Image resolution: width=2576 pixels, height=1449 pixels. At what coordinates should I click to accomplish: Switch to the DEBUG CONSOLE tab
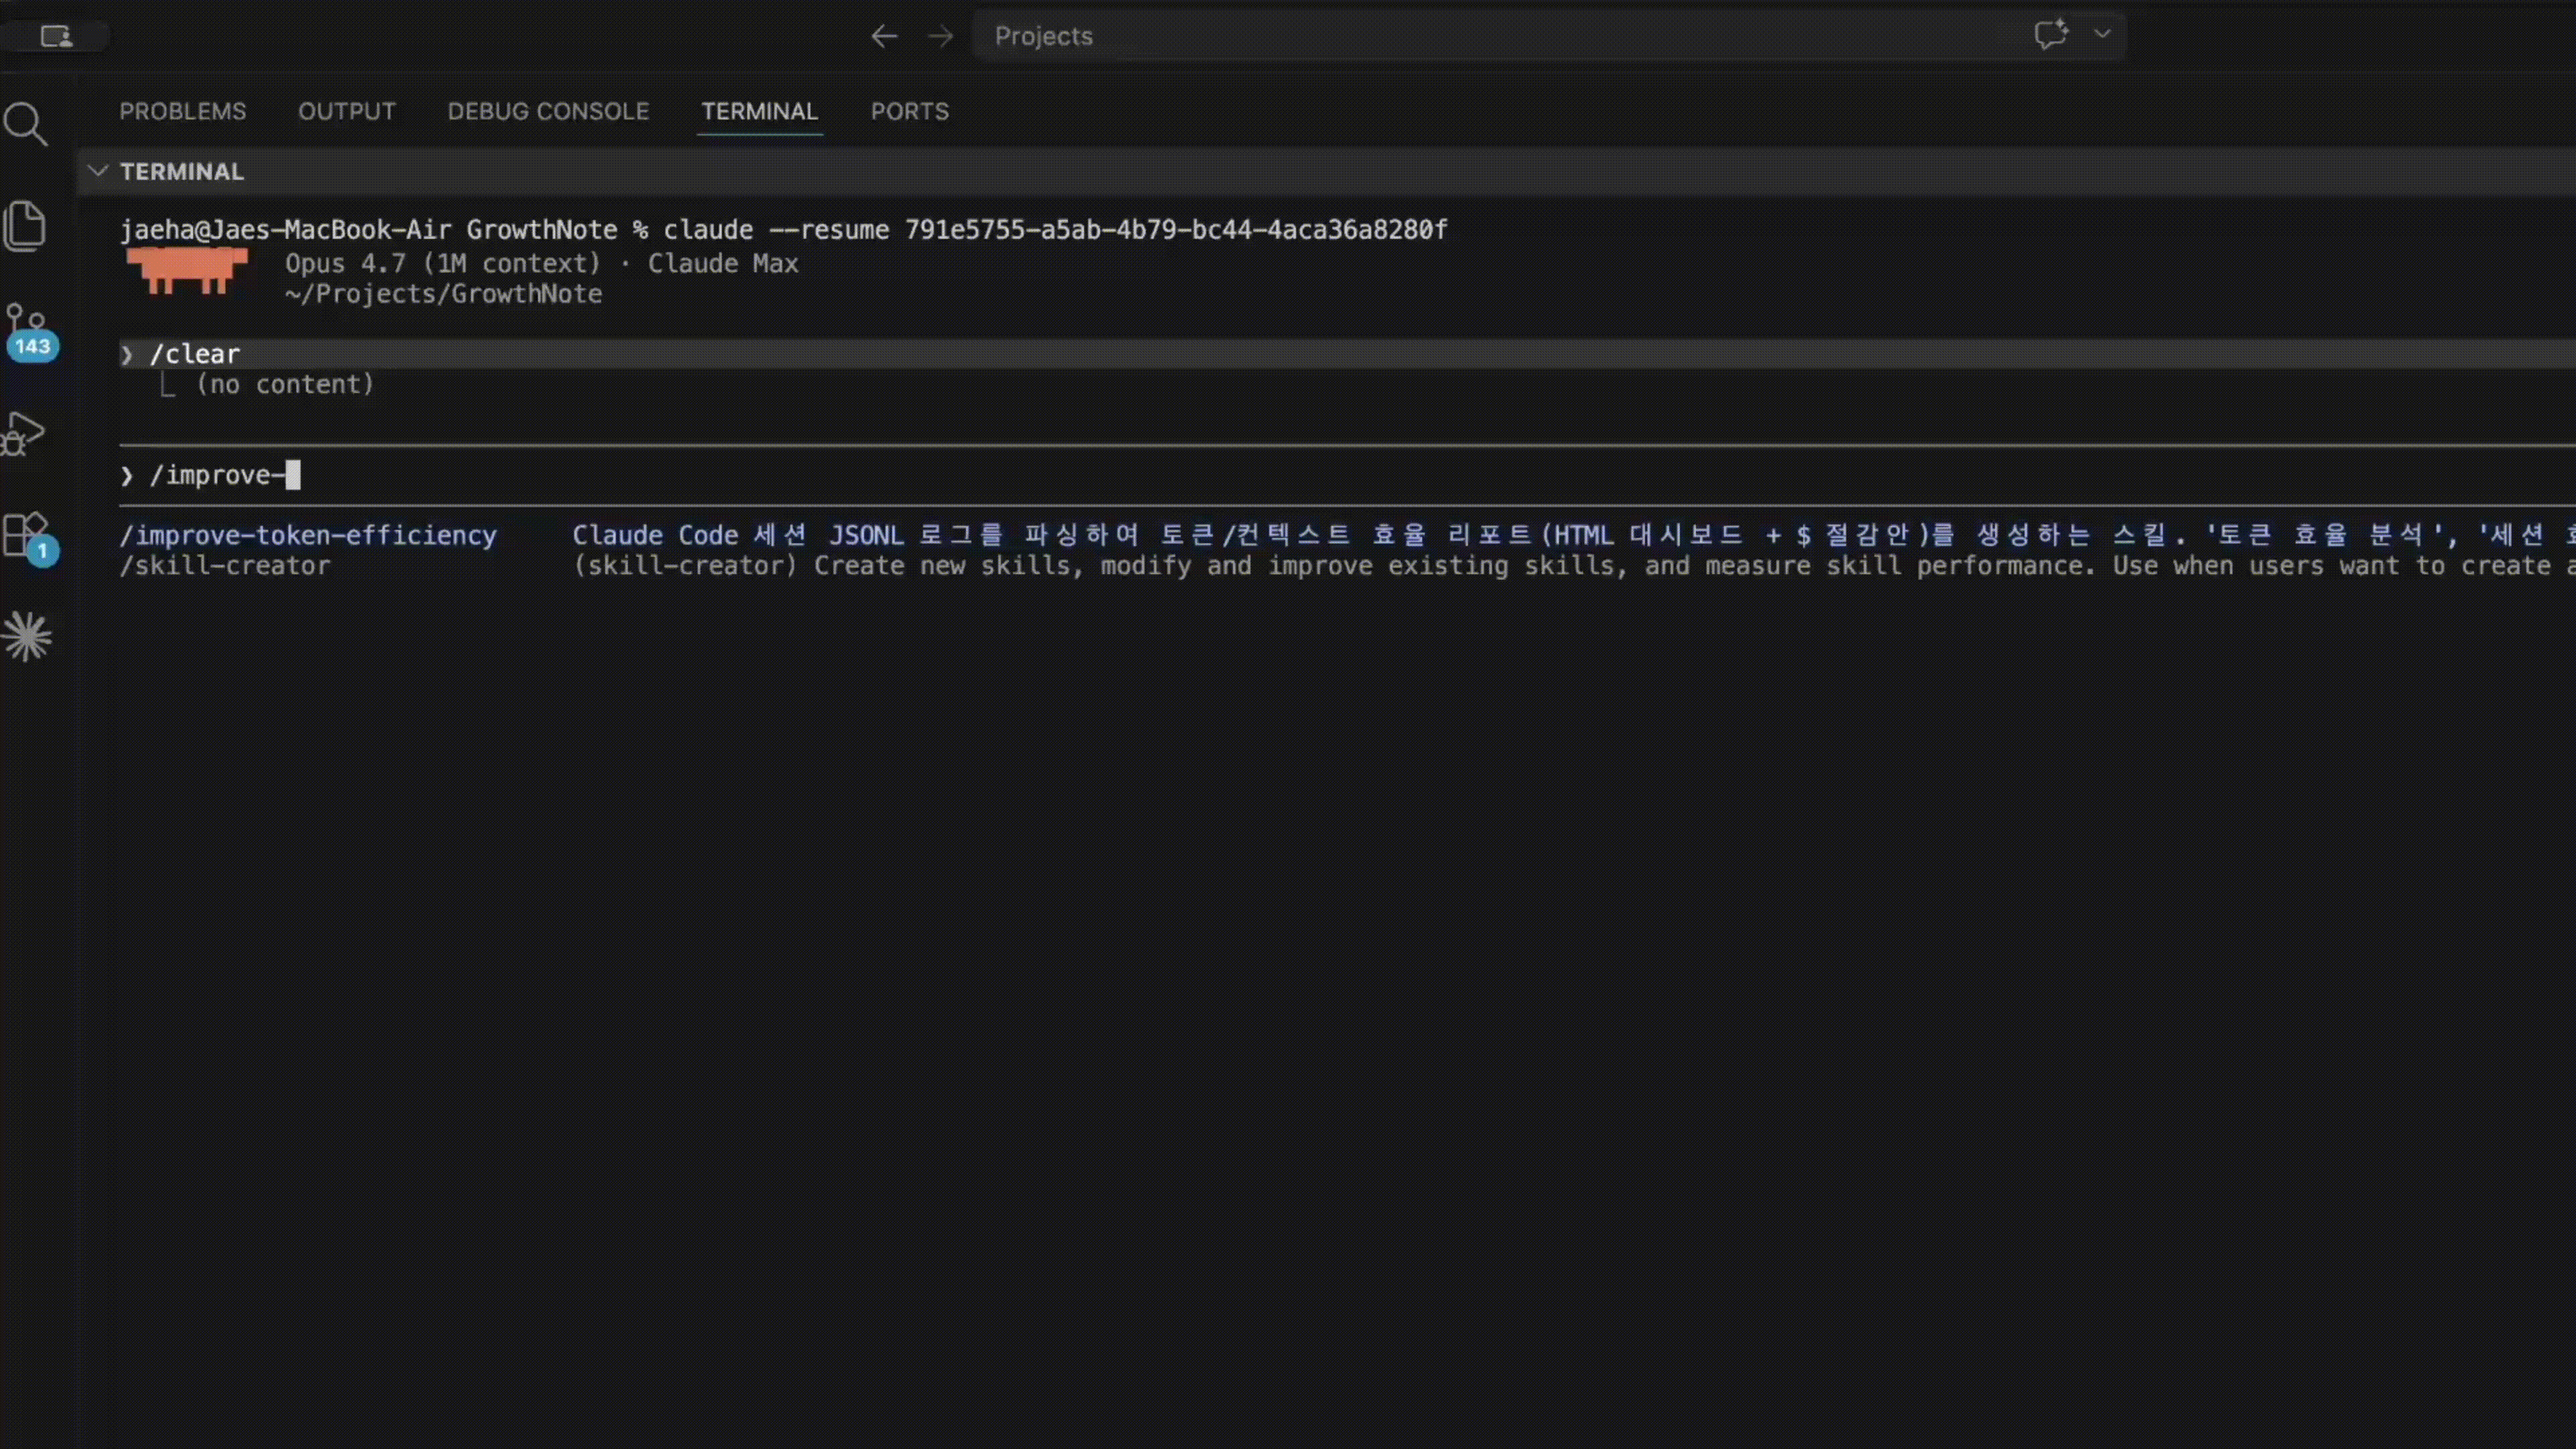tap(548, 111)
